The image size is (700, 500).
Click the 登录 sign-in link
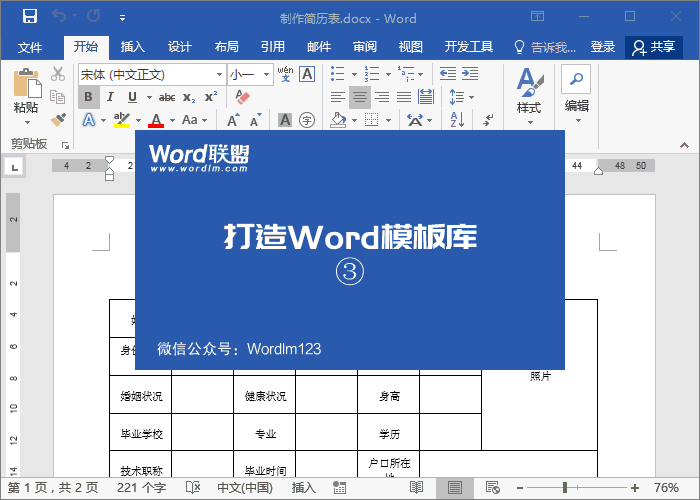(x=603, y=47)
